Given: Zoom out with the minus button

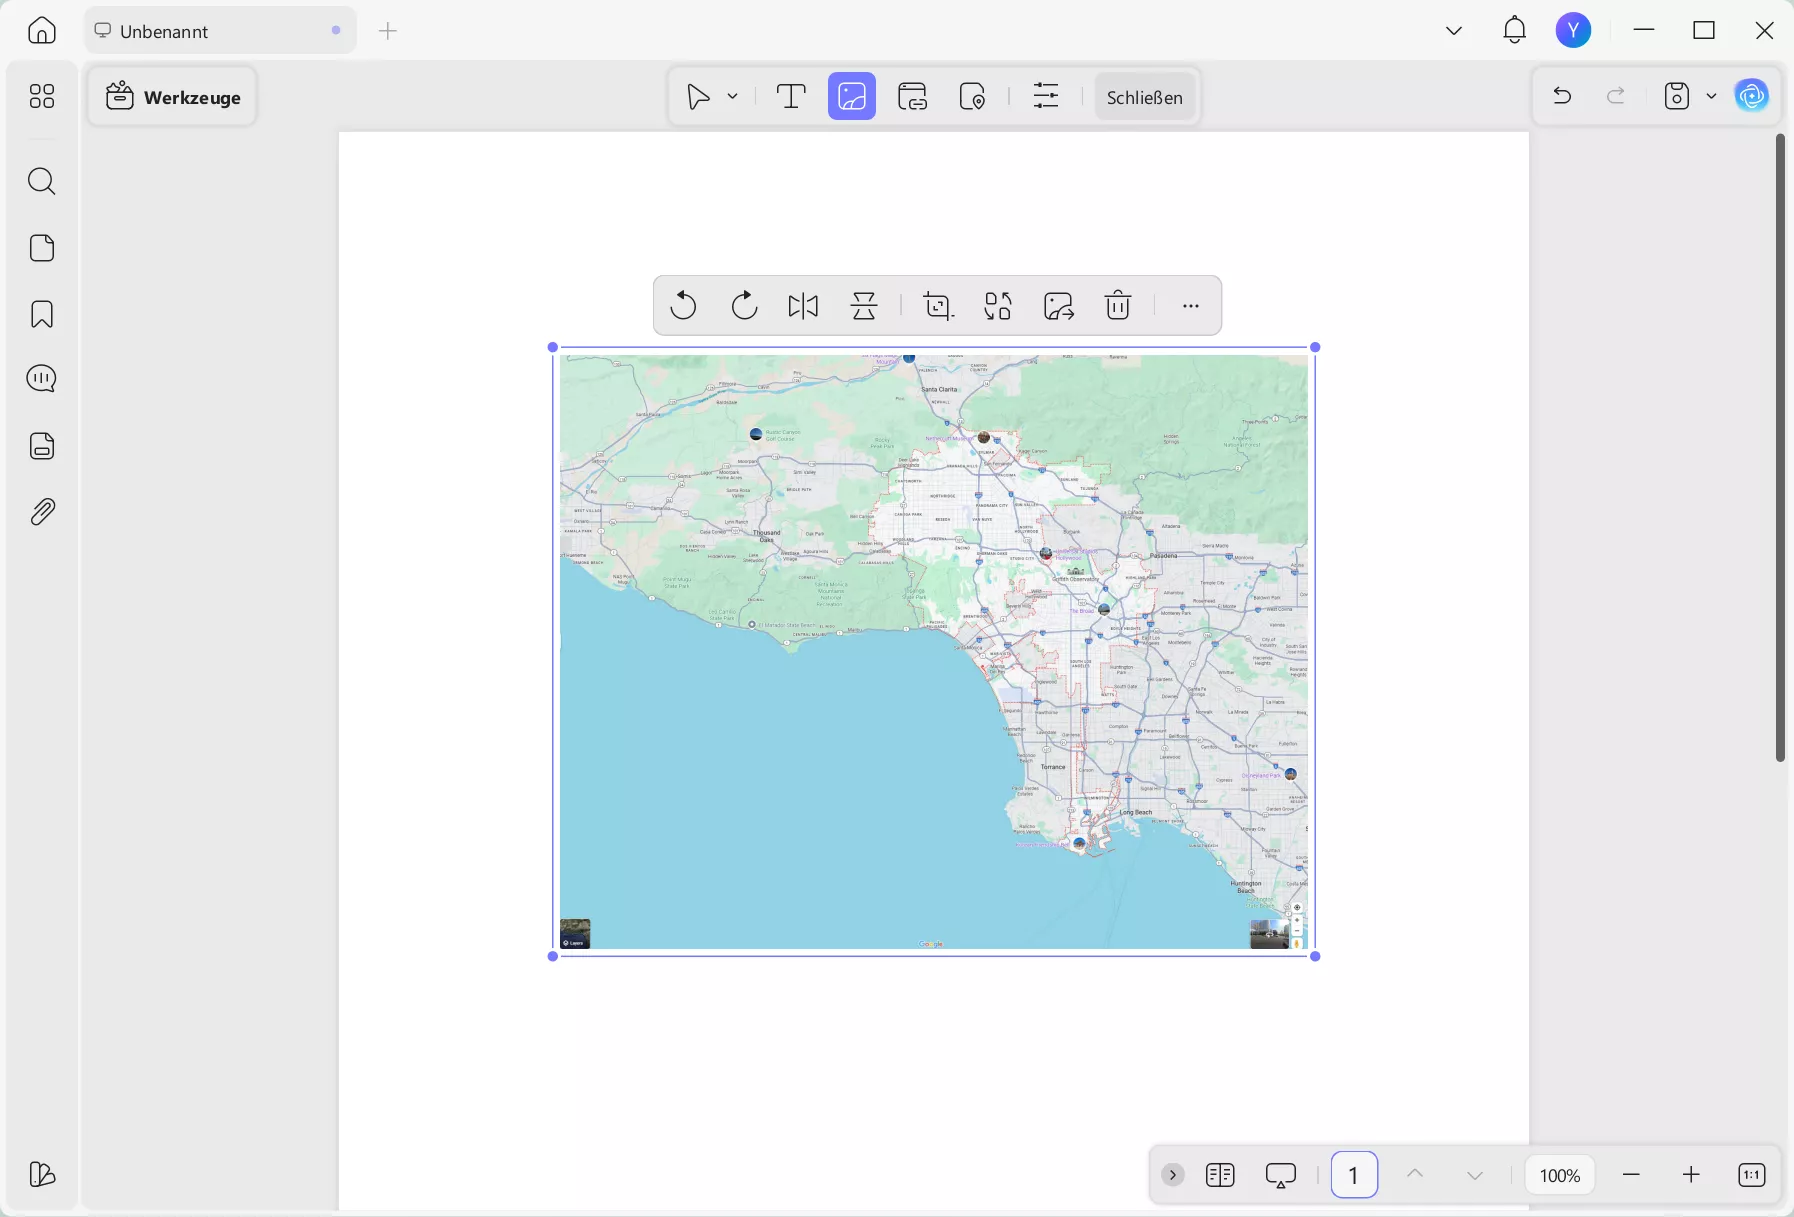Looking at the screenshot, I should click(x=1632, y=1175).
